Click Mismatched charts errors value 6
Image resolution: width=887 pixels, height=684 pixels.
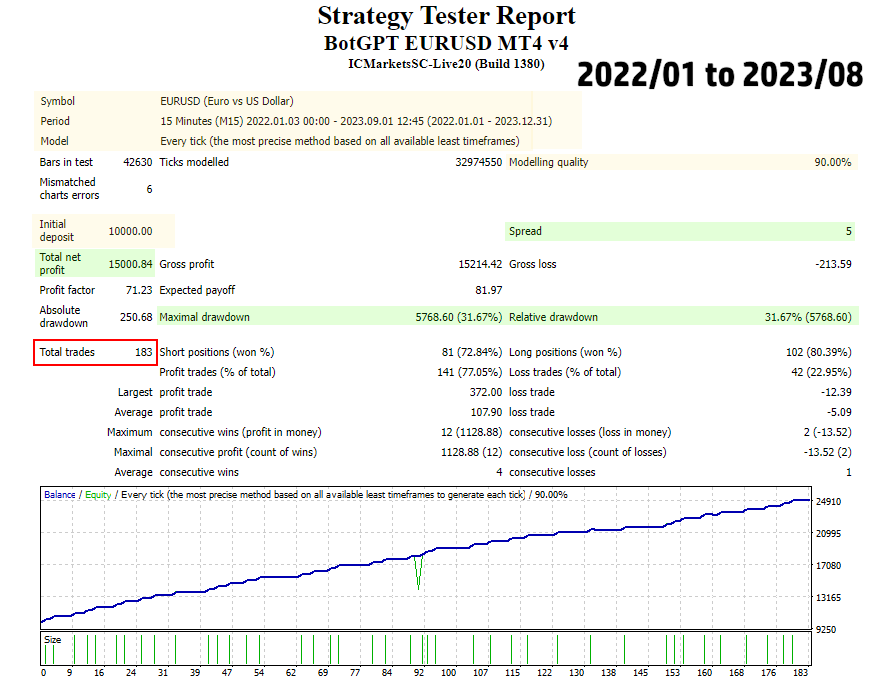pyautogui.click(x=149, y=189)
